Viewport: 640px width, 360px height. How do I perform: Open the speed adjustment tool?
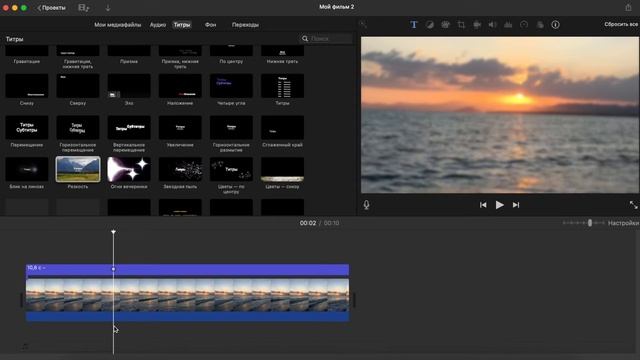click(524, 24)
